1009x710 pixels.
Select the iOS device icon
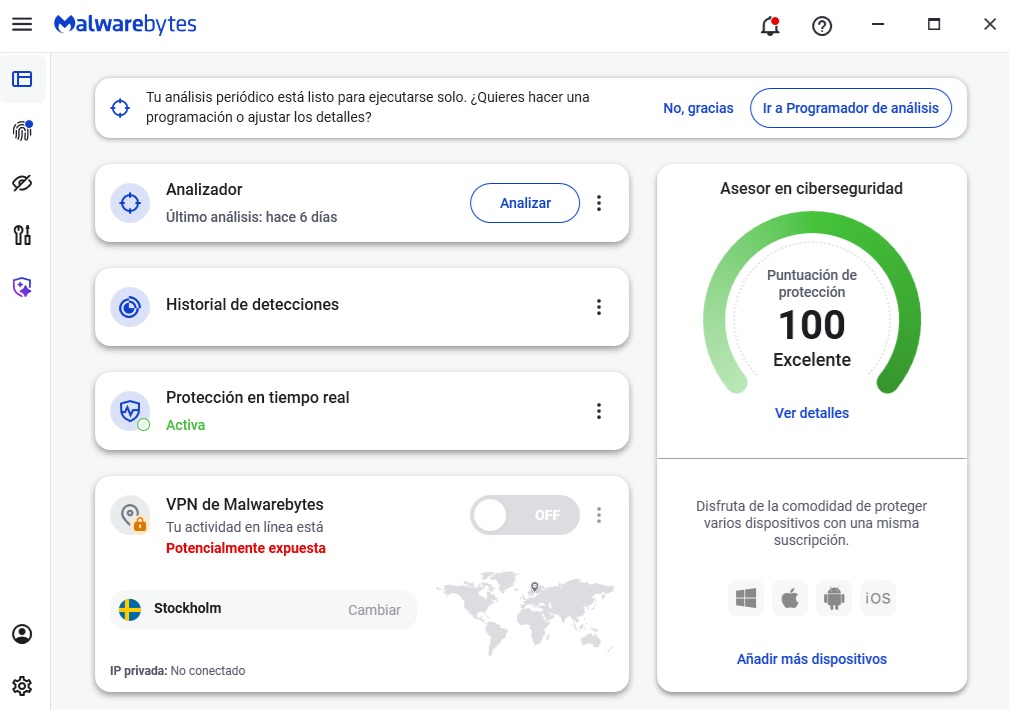(x=877, y=597)
